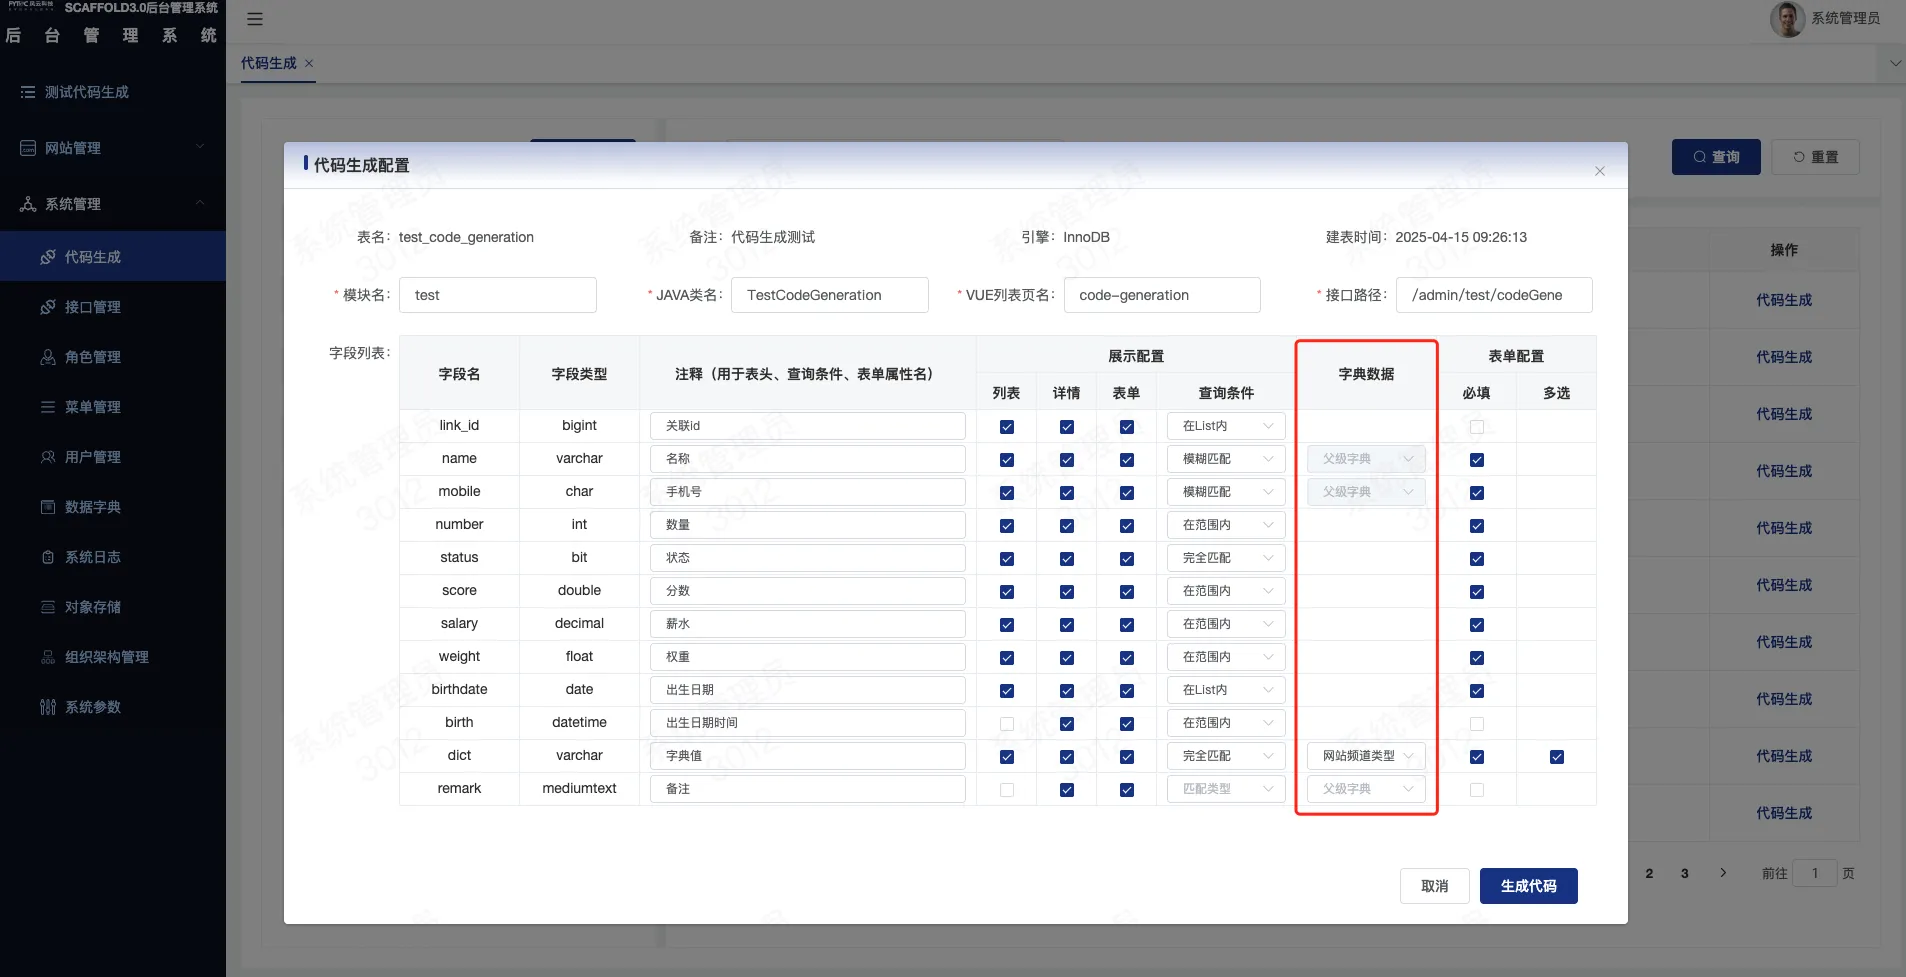Open the 接口管理 sidebar icon
Viewport: 1906px width, 977px height.
[48, 307]
